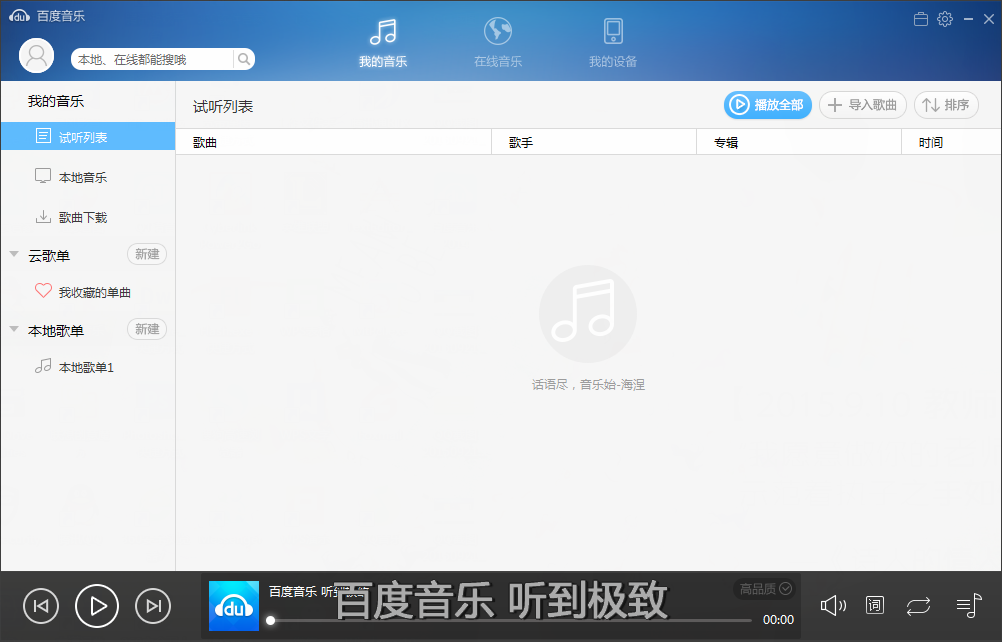Open the playlist queue icon
This screenshot has height=642, width=1002.
tap(969, 605)
